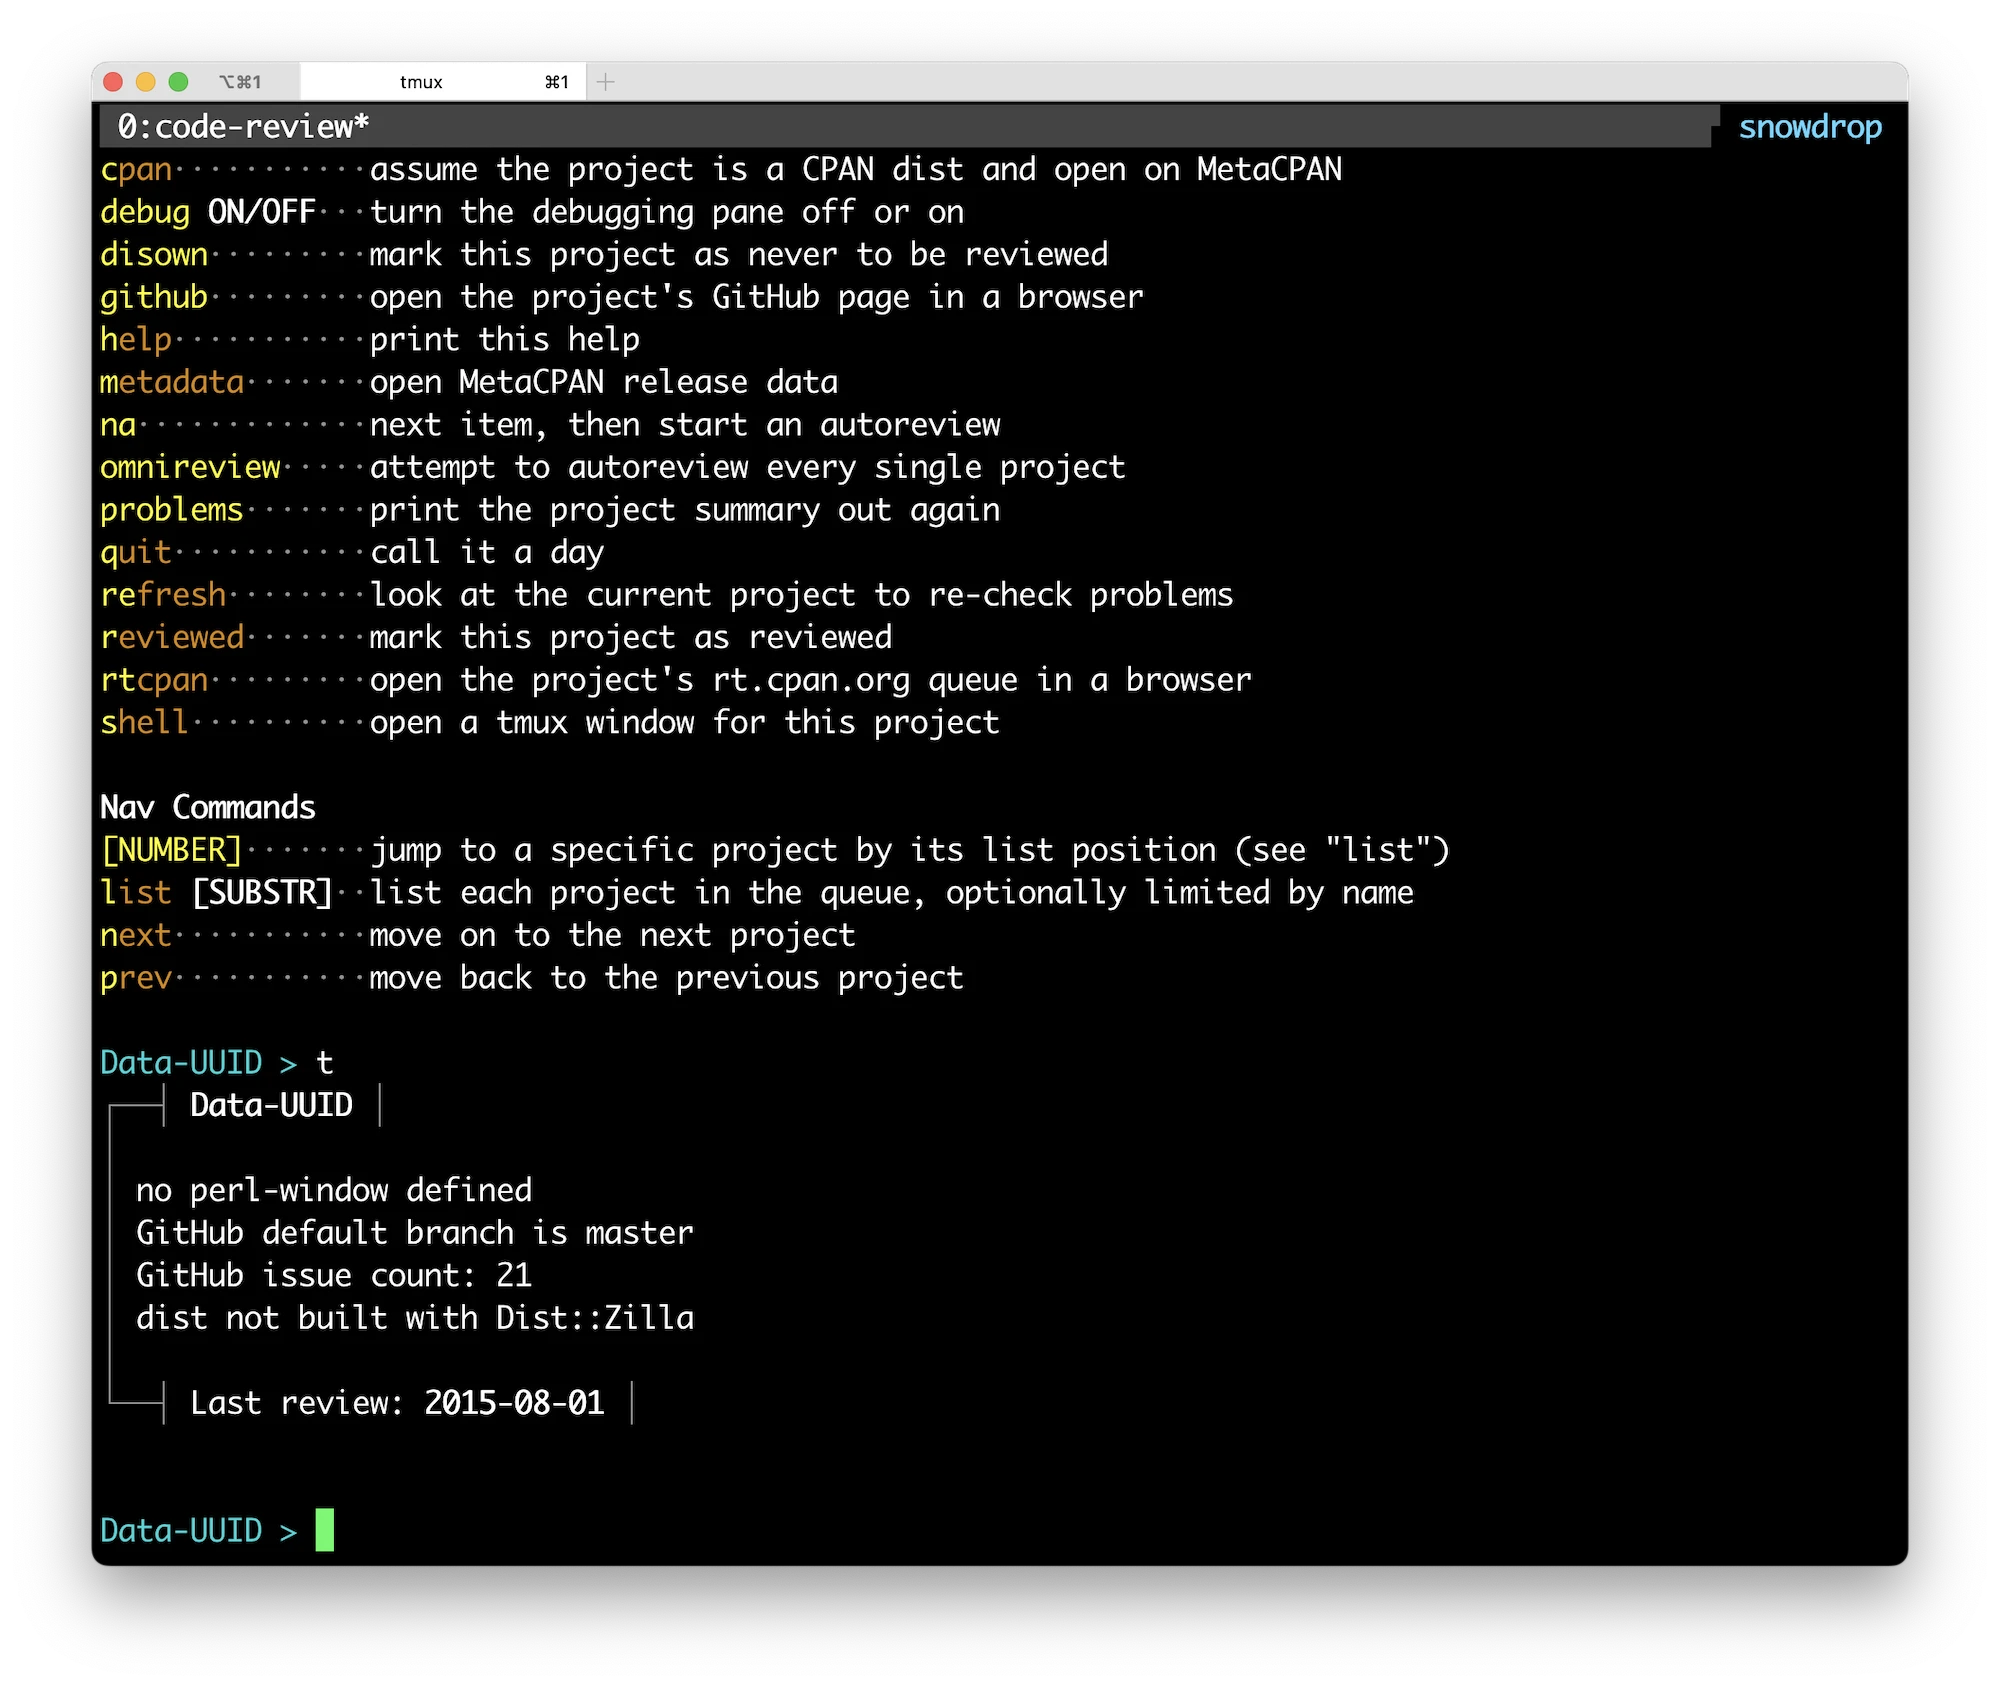Viewport: 2000px width, 1687px height.
Task: Toggle the debug ON/OFF option
Action: (x=209, y=211)
